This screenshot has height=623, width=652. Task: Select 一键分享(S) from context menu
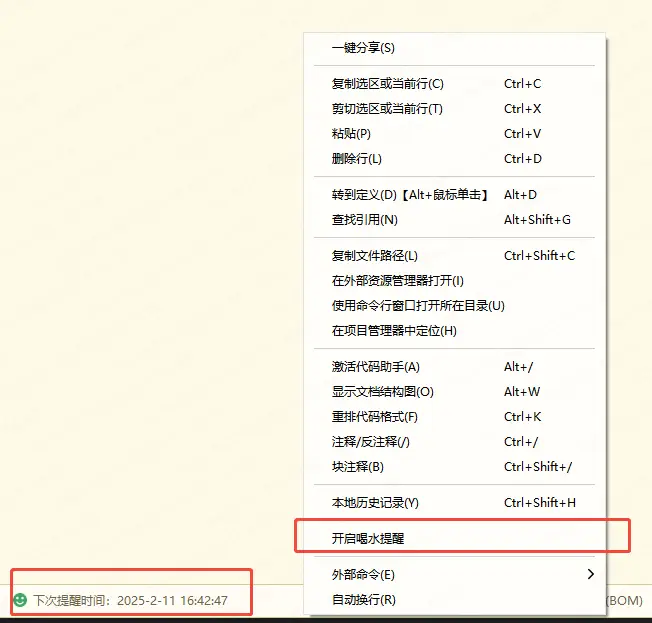[x=363, y=48]
